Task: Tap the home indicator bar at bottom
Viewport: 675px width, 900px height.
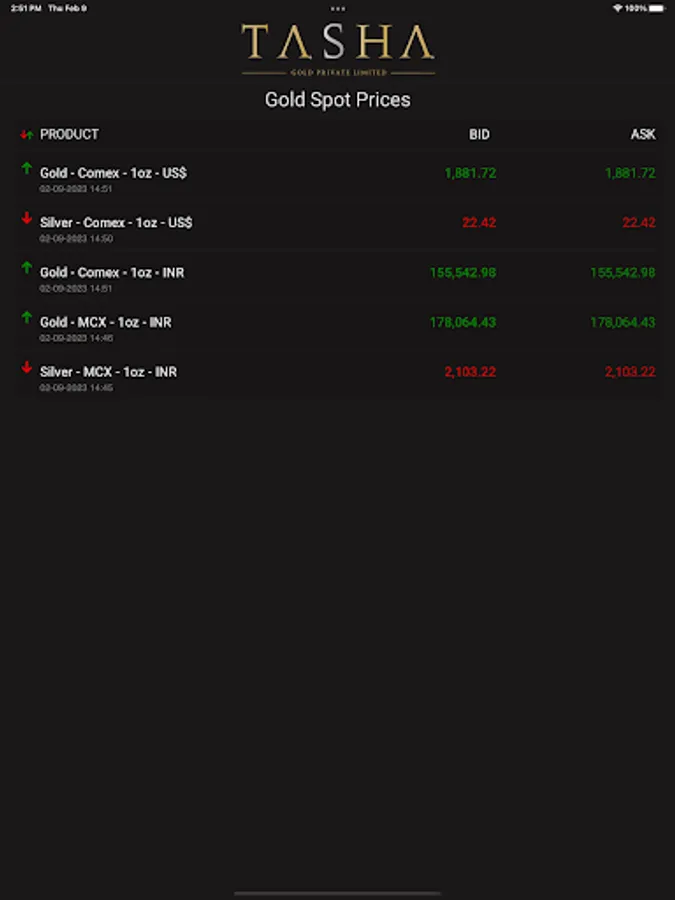Action: click(x=338, y=893)
